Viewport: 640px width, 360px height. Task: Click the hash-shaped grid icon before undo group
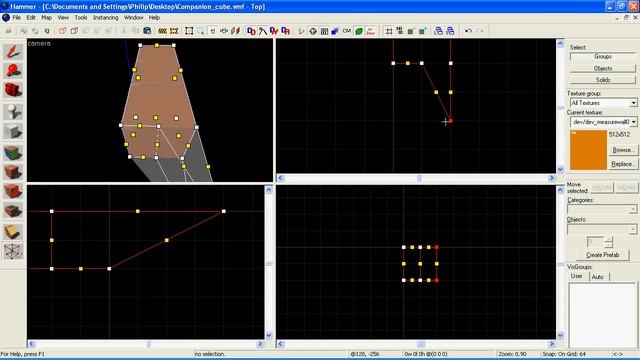(389, 31)
